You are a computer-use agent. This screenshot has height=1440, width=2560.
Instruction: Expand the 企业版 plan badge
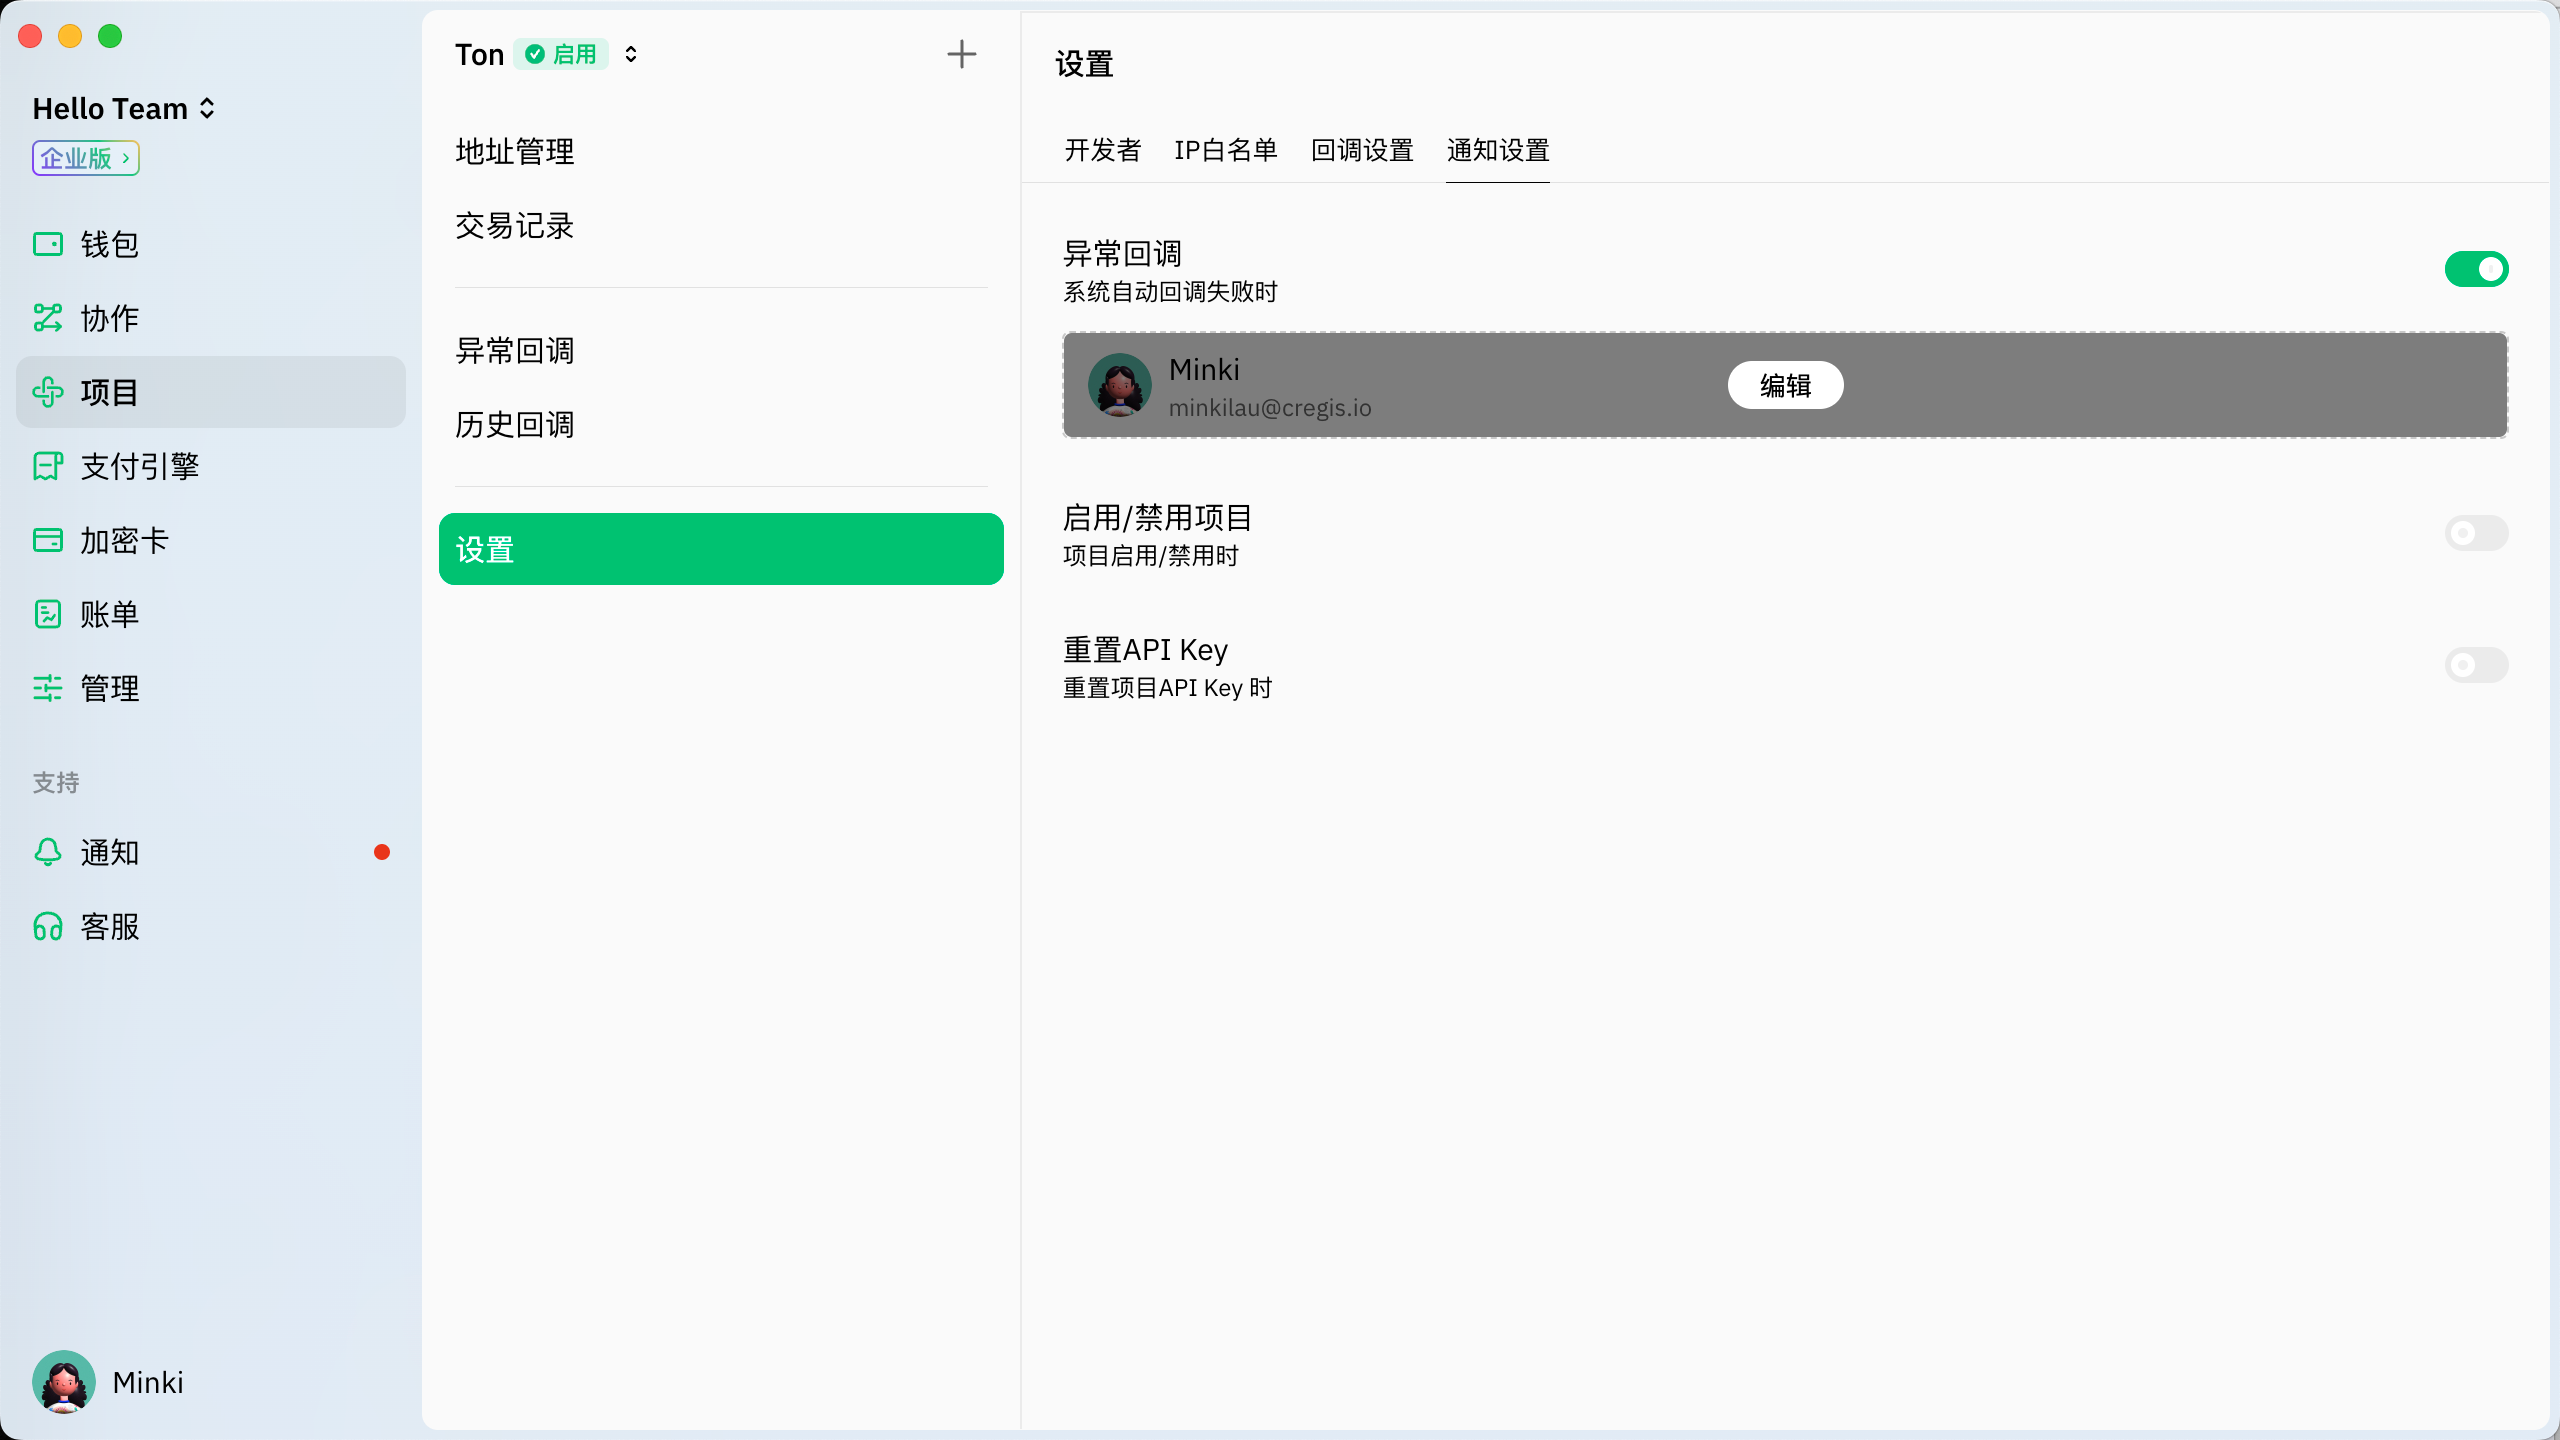pyautogui.click(x=86, y=158)
